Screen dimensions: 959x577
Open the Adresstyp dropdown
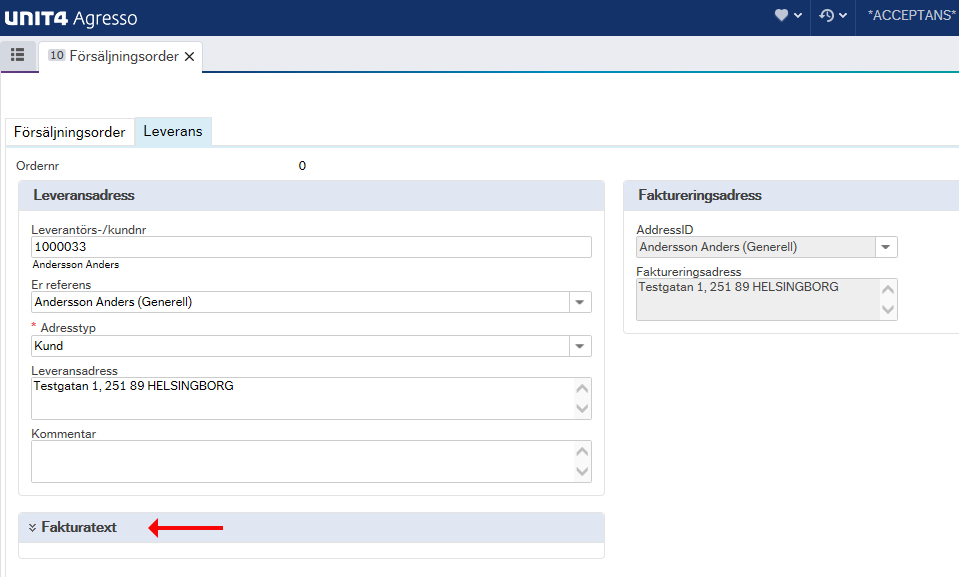(x=580, y=346)
